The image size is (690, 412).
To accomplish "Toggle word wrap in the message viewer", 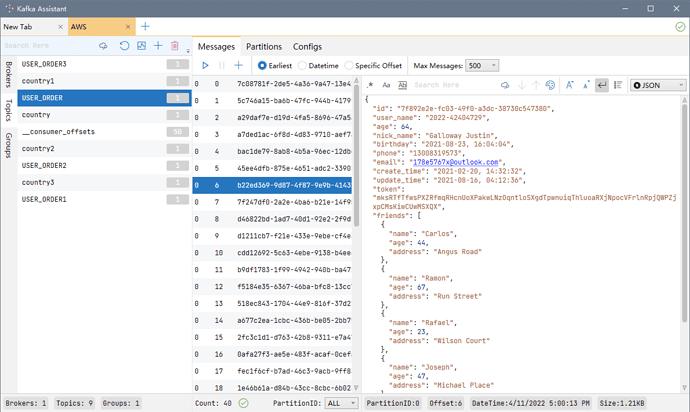I will 603,86.
